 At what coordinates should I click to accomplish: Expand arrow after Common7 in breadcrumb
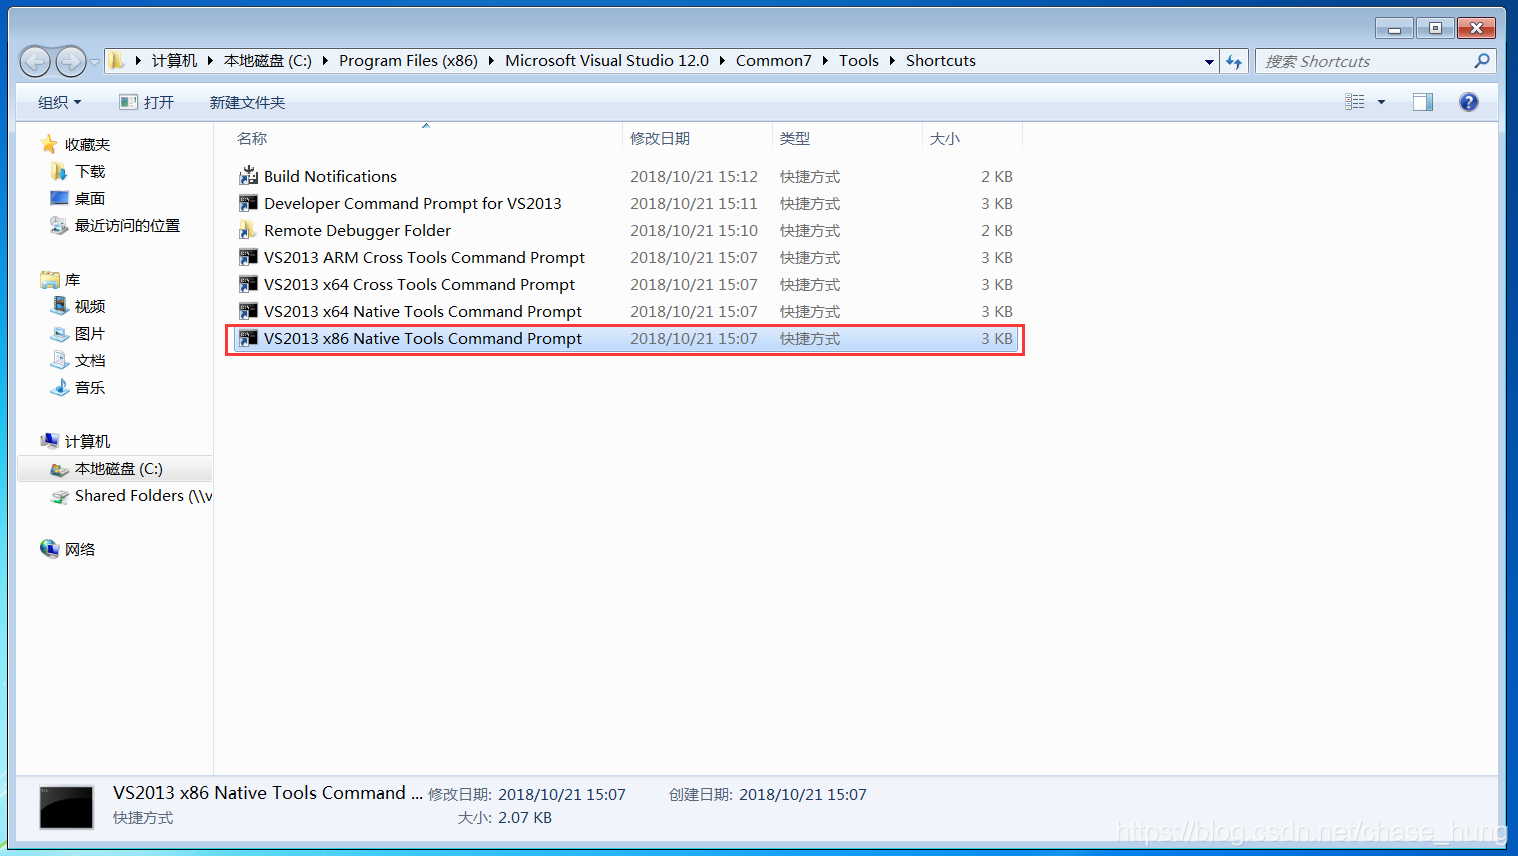pyautogui.click(x=825, y=61)
